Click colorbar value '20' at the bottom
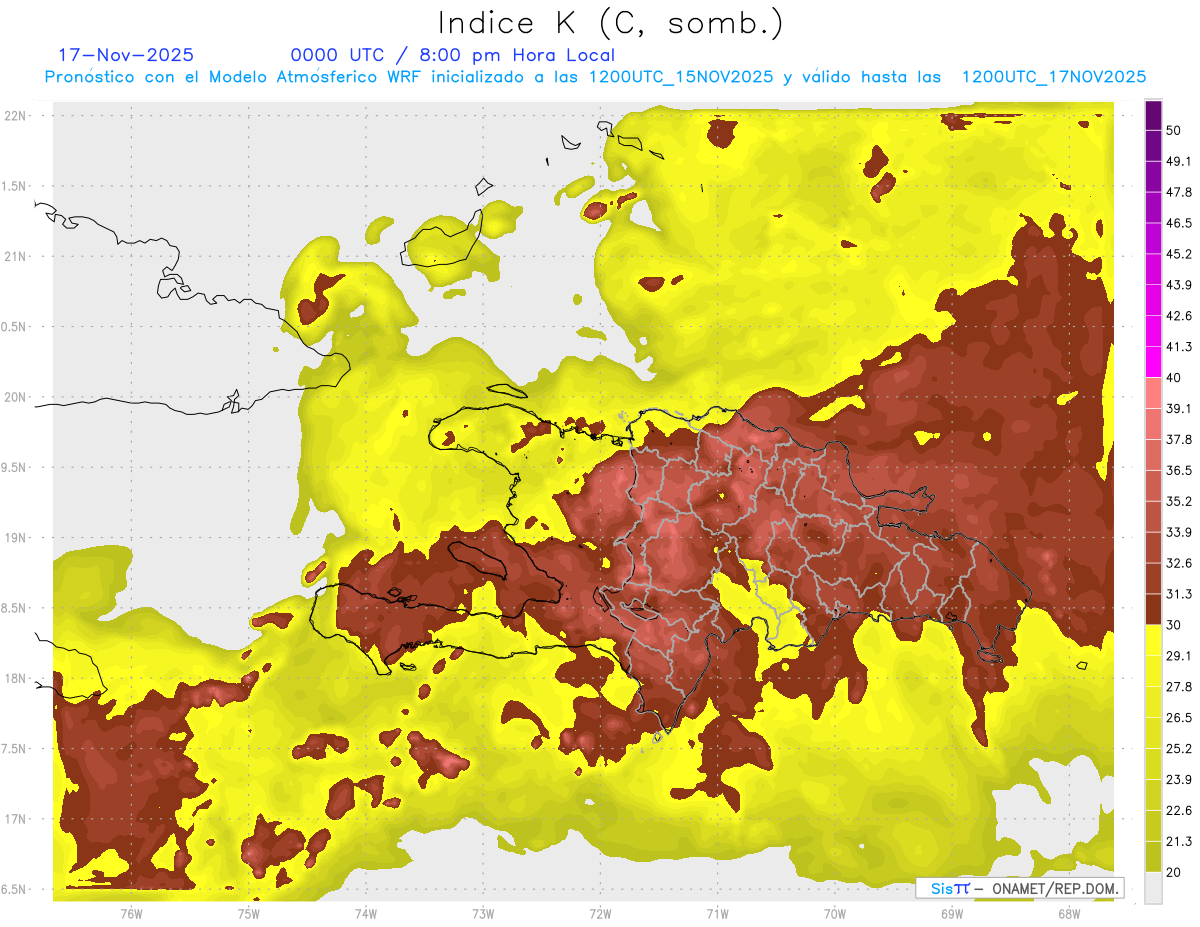 [x=1174, y=873]
